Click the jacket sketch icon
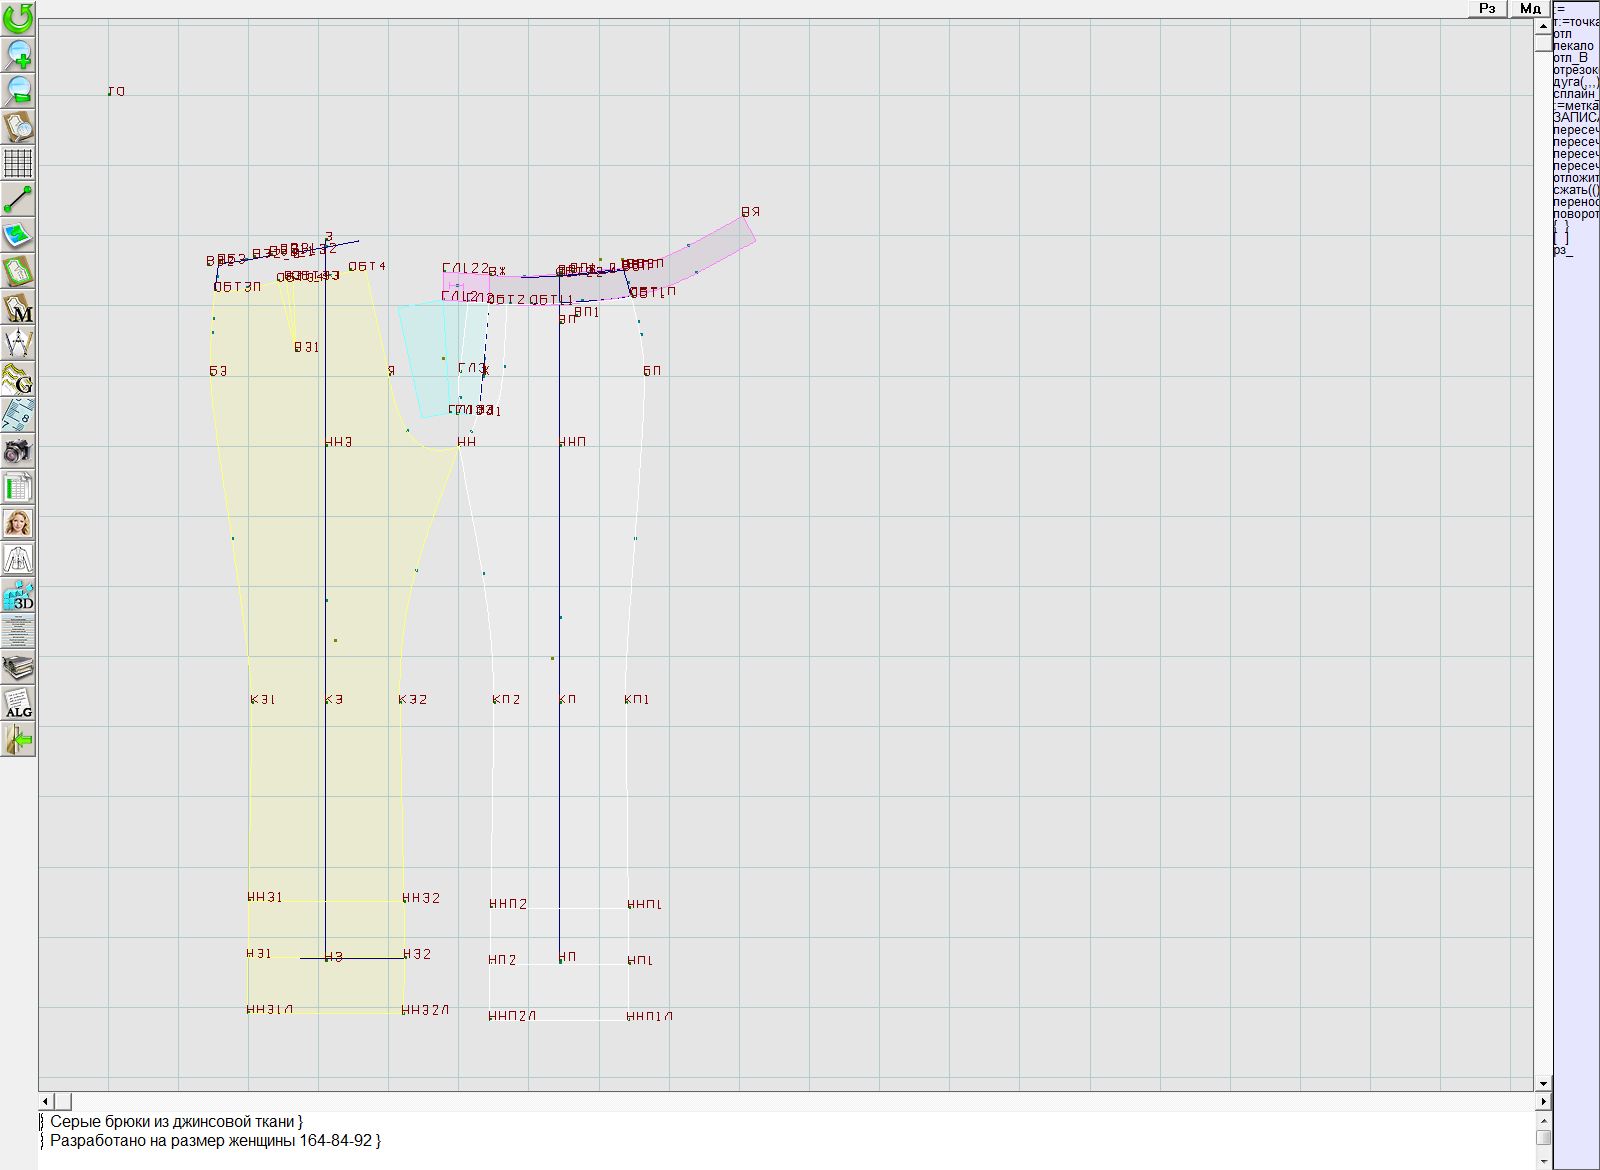Image resolution: width=1600 pixels, height=1170 pixels. tap(18, 559)
